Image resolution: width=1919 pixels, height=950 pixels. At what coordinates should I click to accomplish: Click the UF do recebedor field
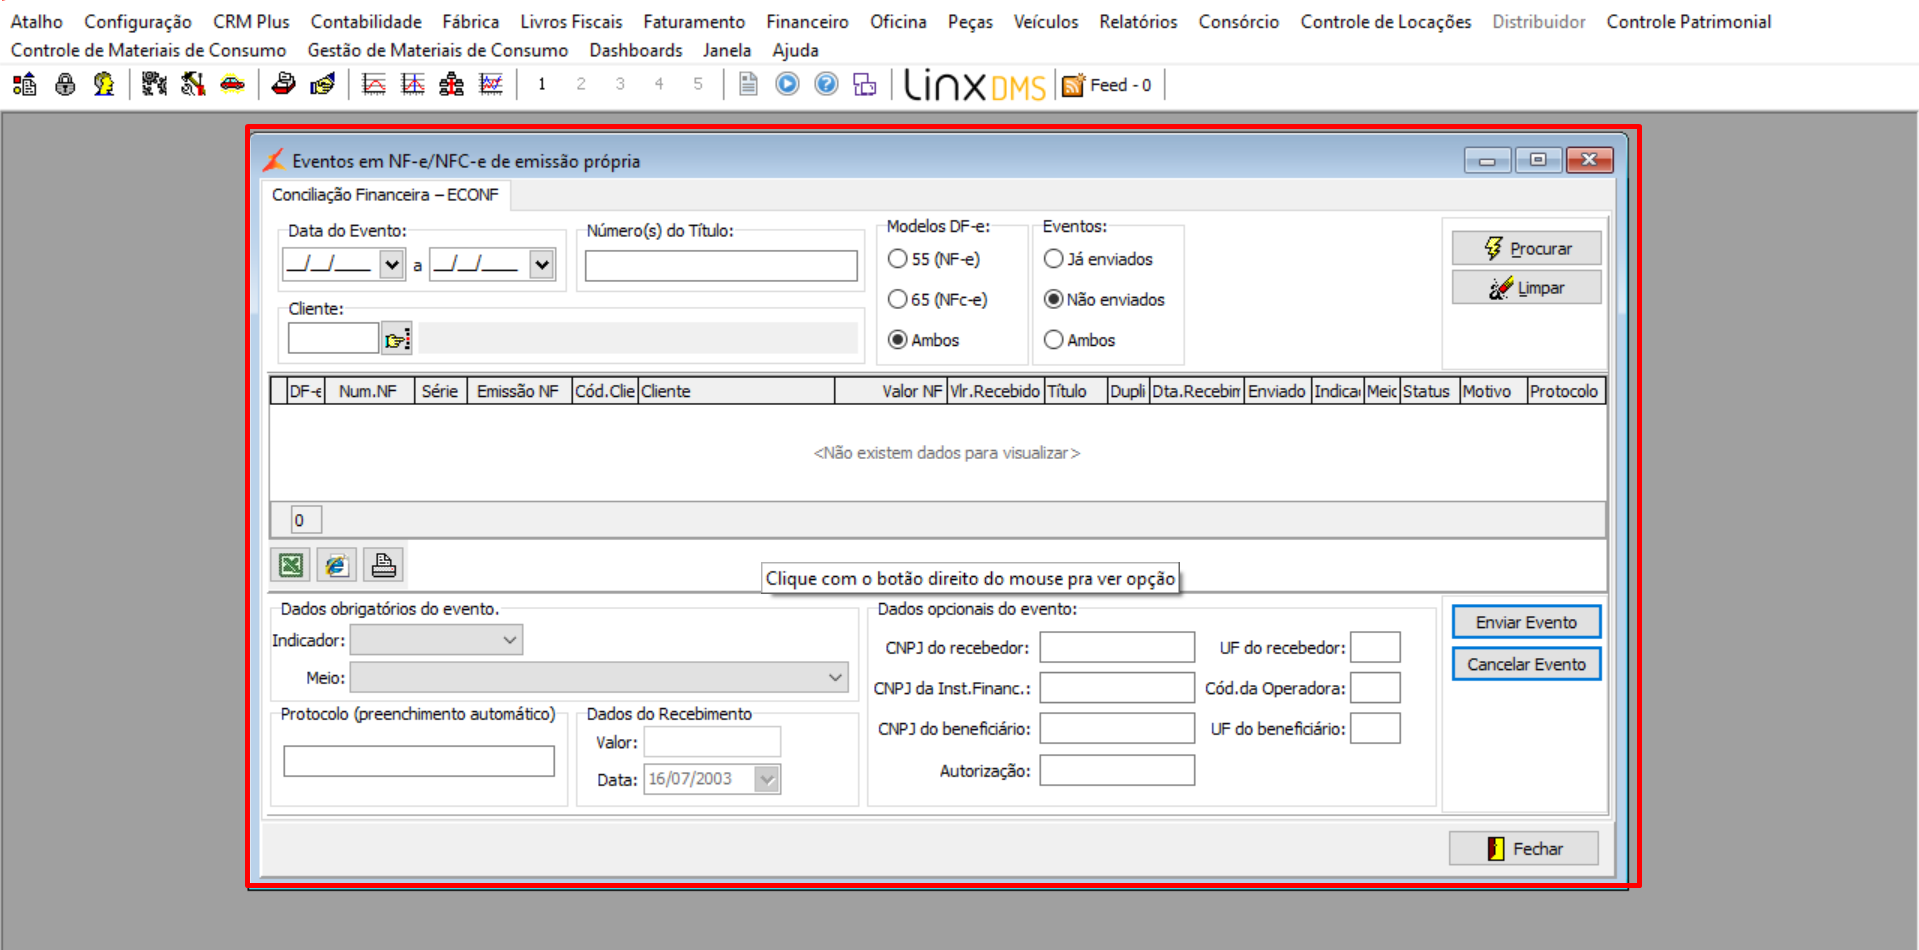(1375, 648)
